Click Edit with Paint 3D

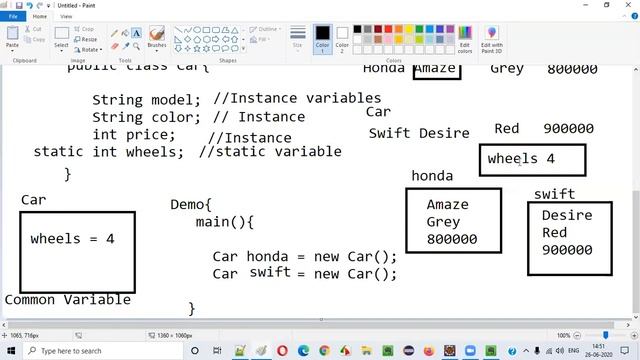tap(492, 40)
